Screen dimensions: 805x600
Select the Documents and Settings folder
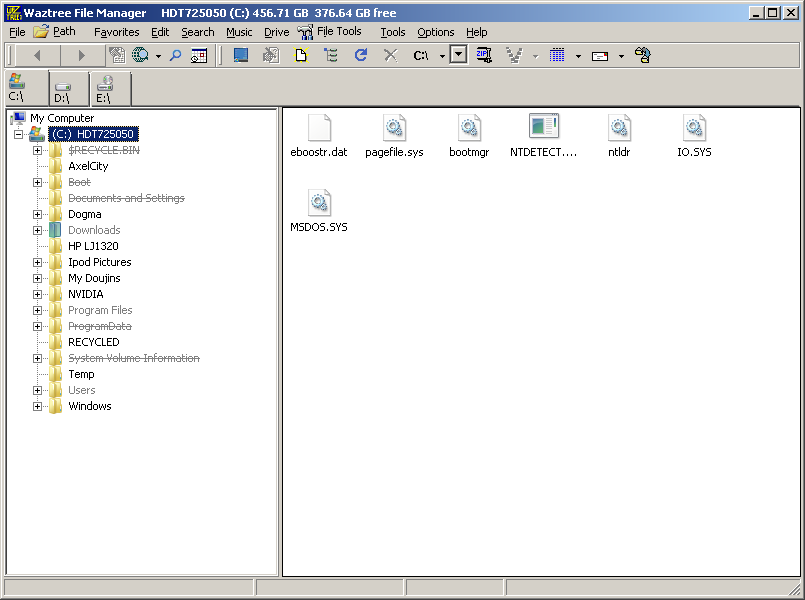click(126, 198)
